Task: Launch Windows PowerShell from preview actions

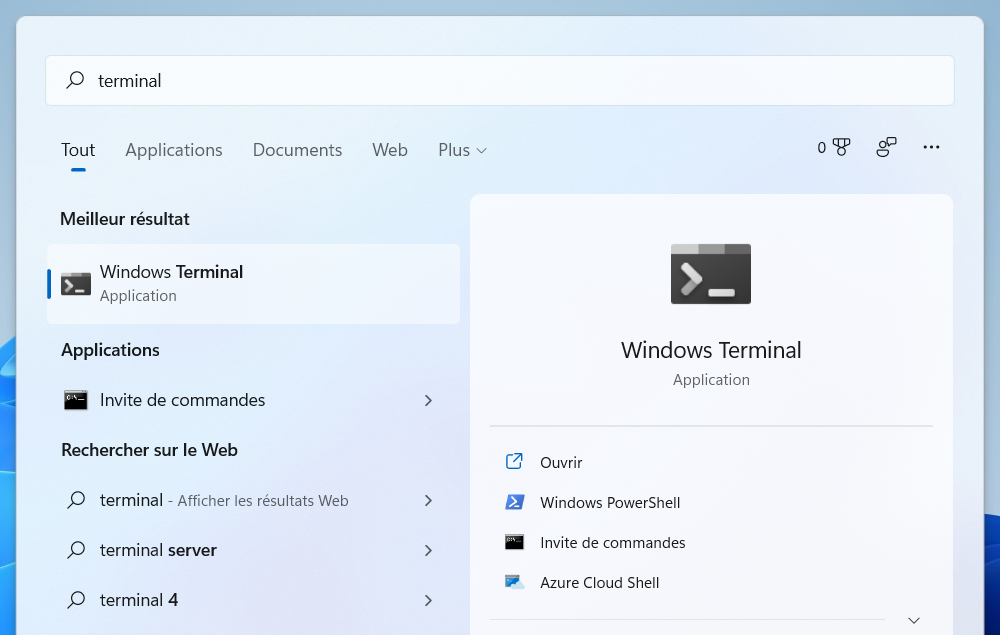Action: tap(610, 502)
